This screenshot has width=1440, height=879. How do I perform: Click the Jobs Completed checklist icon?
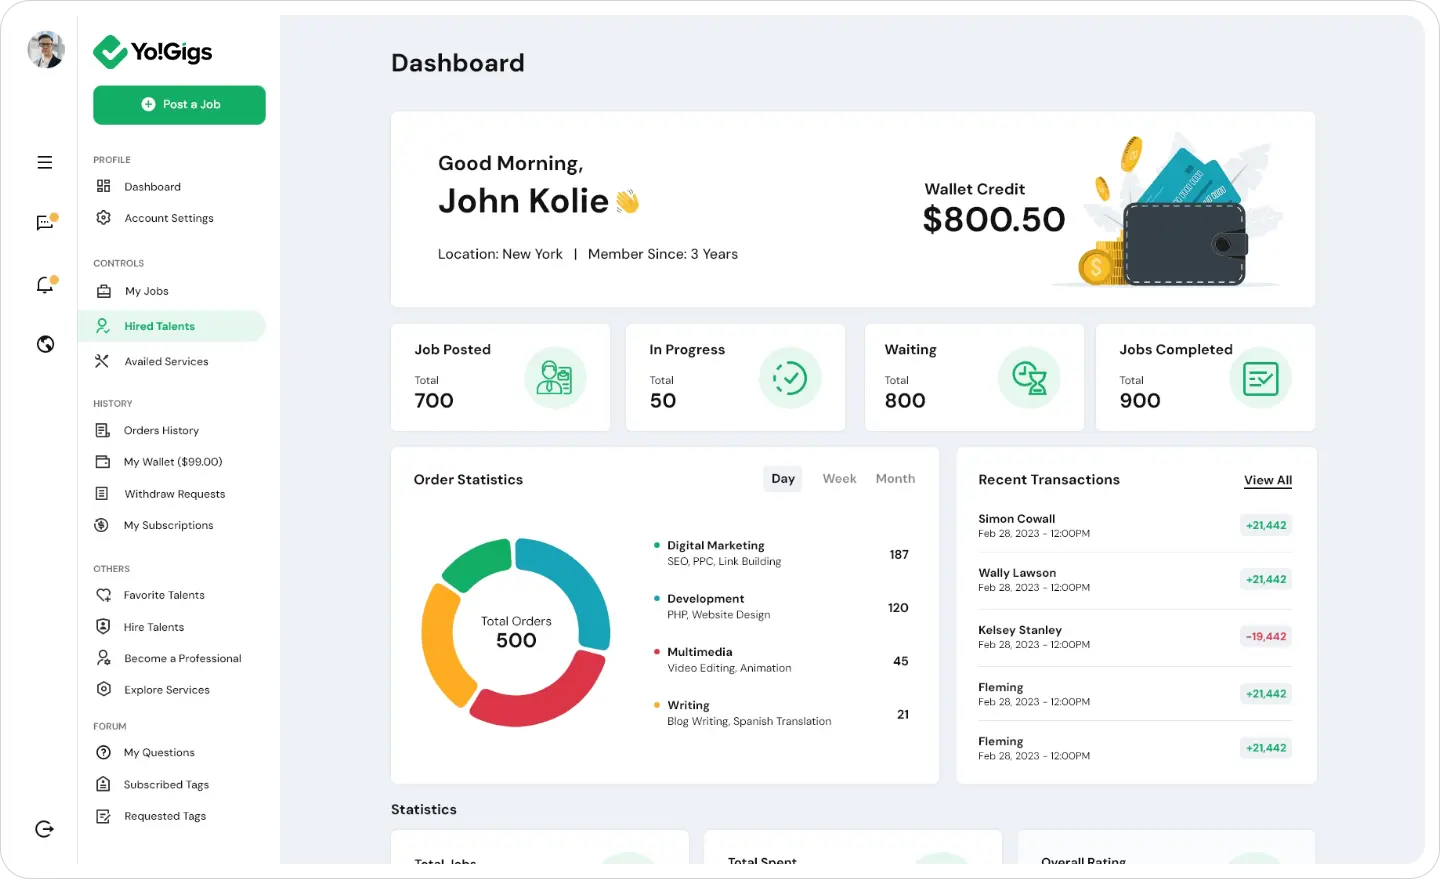point(1260,378)
